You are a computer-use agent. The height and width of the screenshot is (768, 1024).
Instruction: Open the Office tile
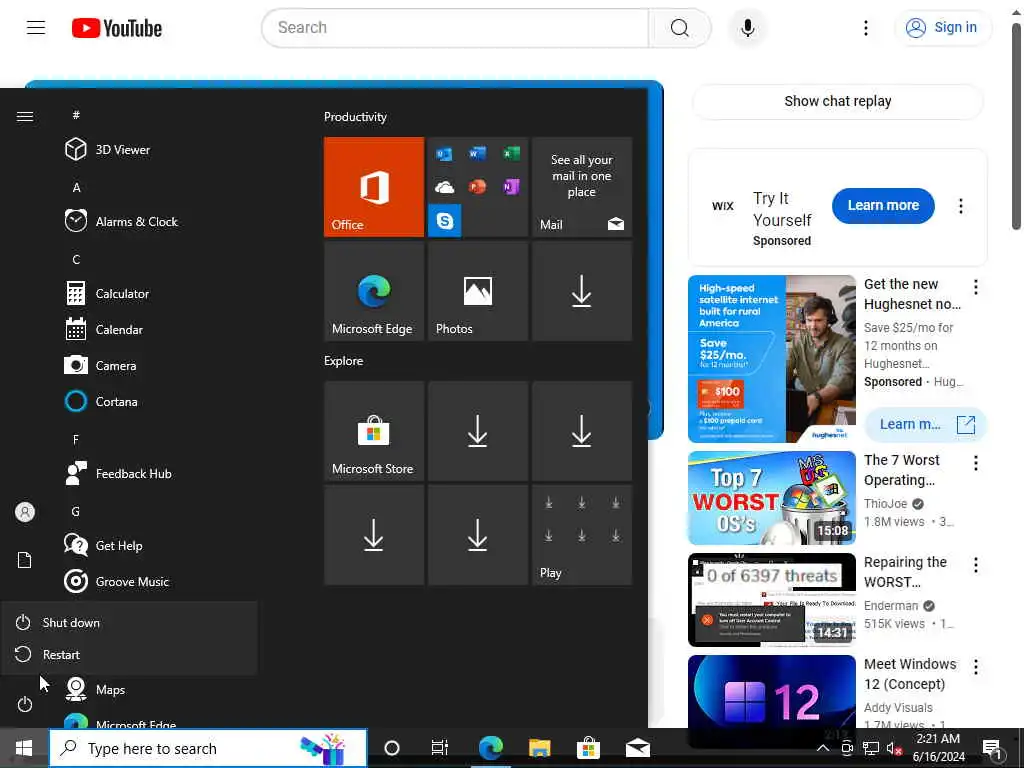point(374,187)
